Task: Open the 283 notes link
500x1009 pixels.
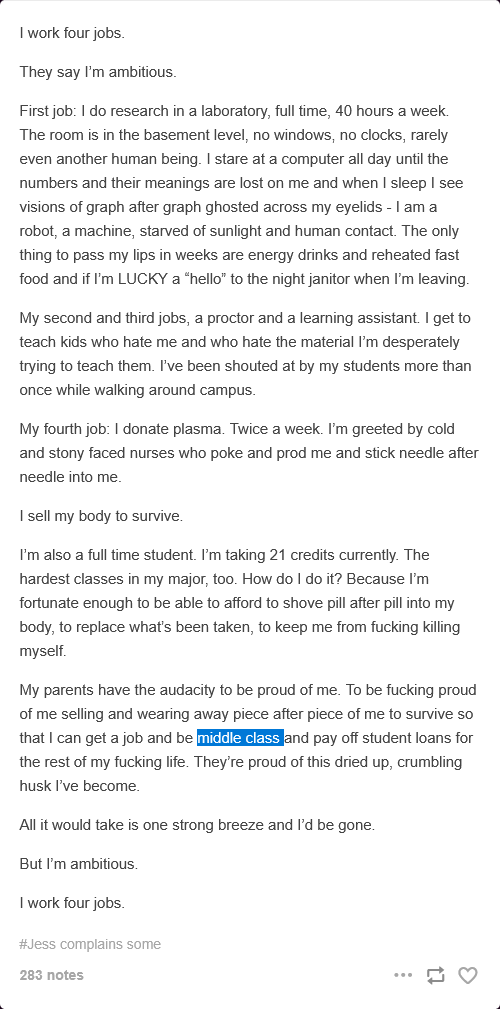Action: (51, 975)
